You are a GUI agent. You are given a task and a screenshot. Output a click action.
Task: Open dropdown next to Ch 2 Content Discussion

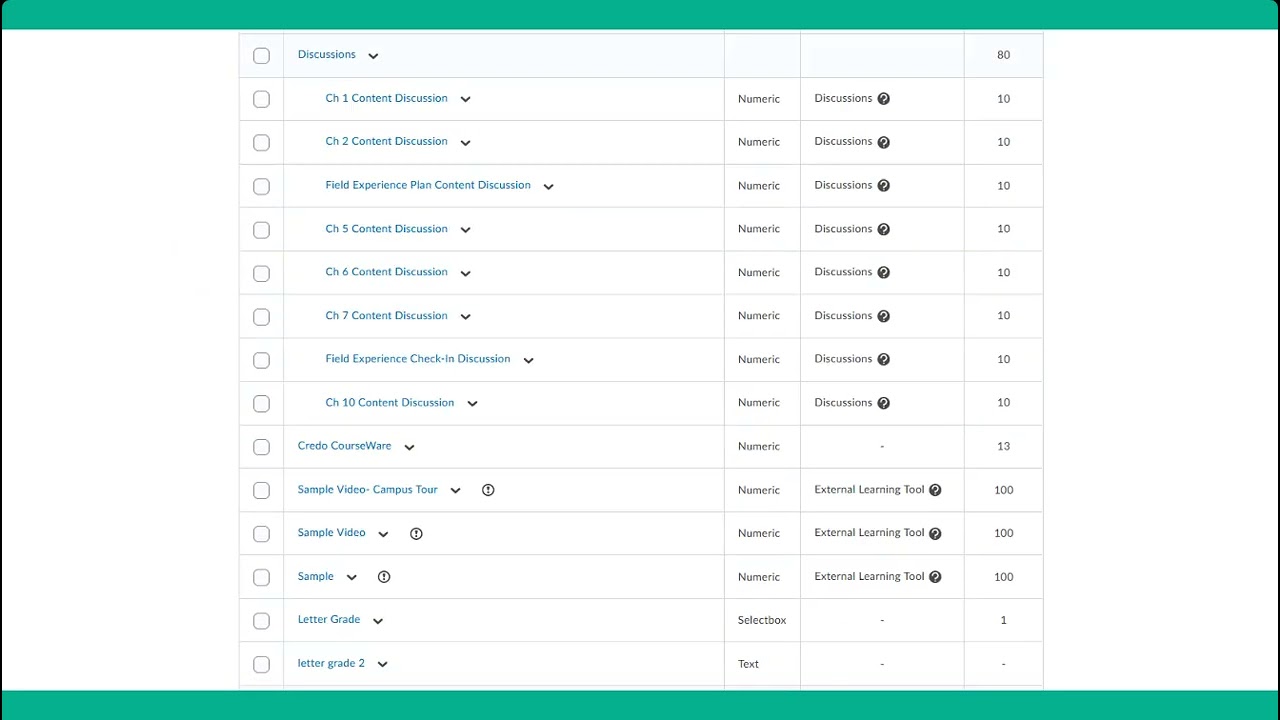click(465, 143)
